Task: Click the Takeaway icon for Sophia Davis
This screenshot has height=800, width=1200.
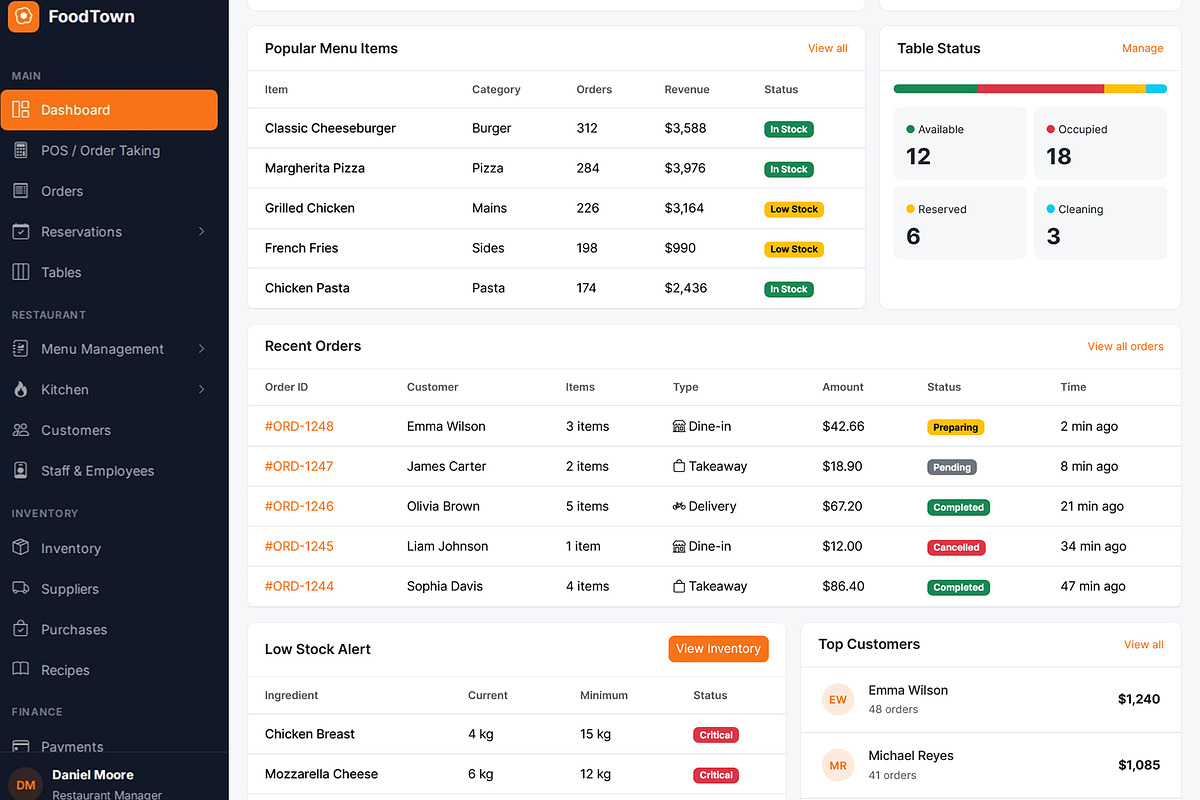Action: pos(679,586)
